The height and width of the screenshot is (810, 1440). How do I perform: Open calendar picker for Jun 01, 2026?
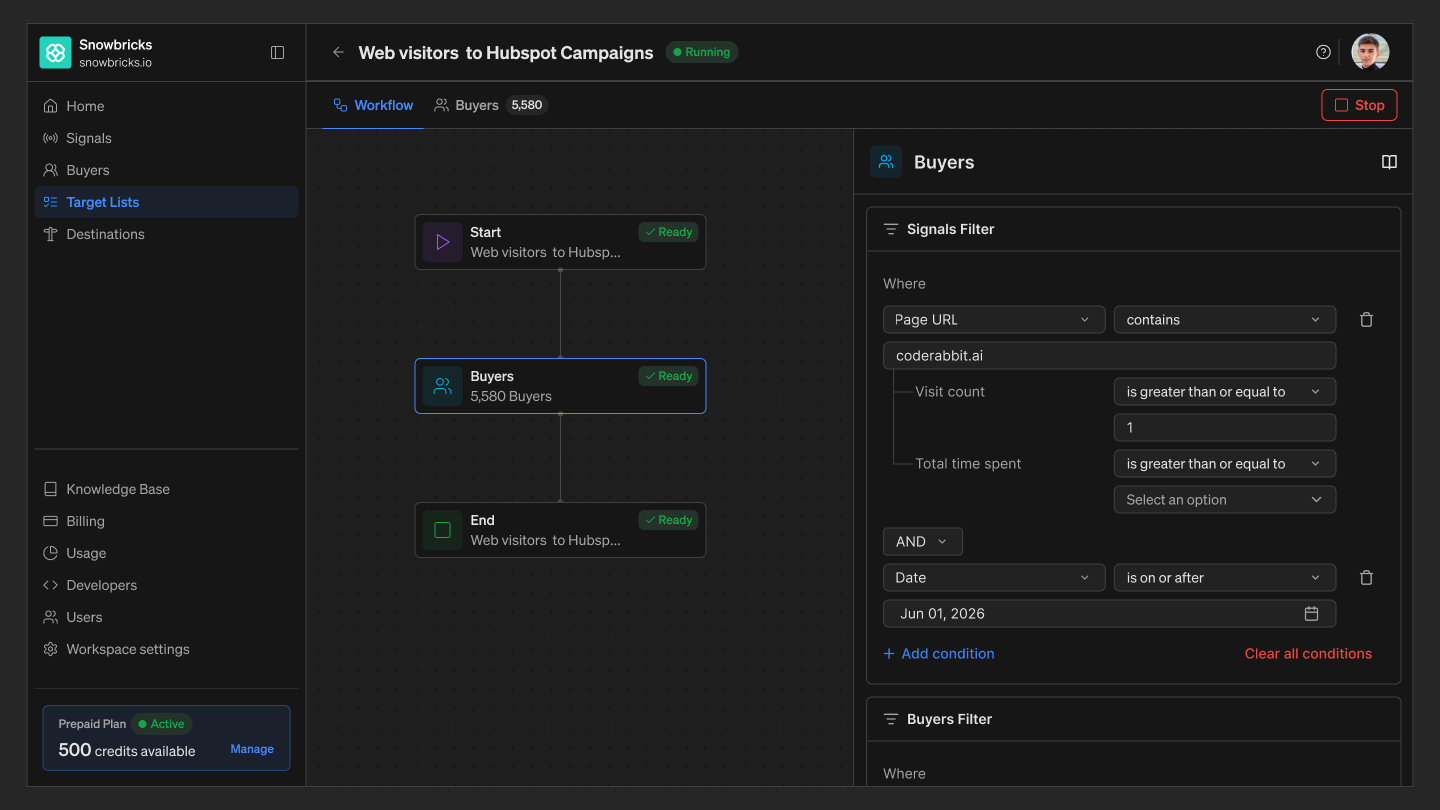(1311, 614)
